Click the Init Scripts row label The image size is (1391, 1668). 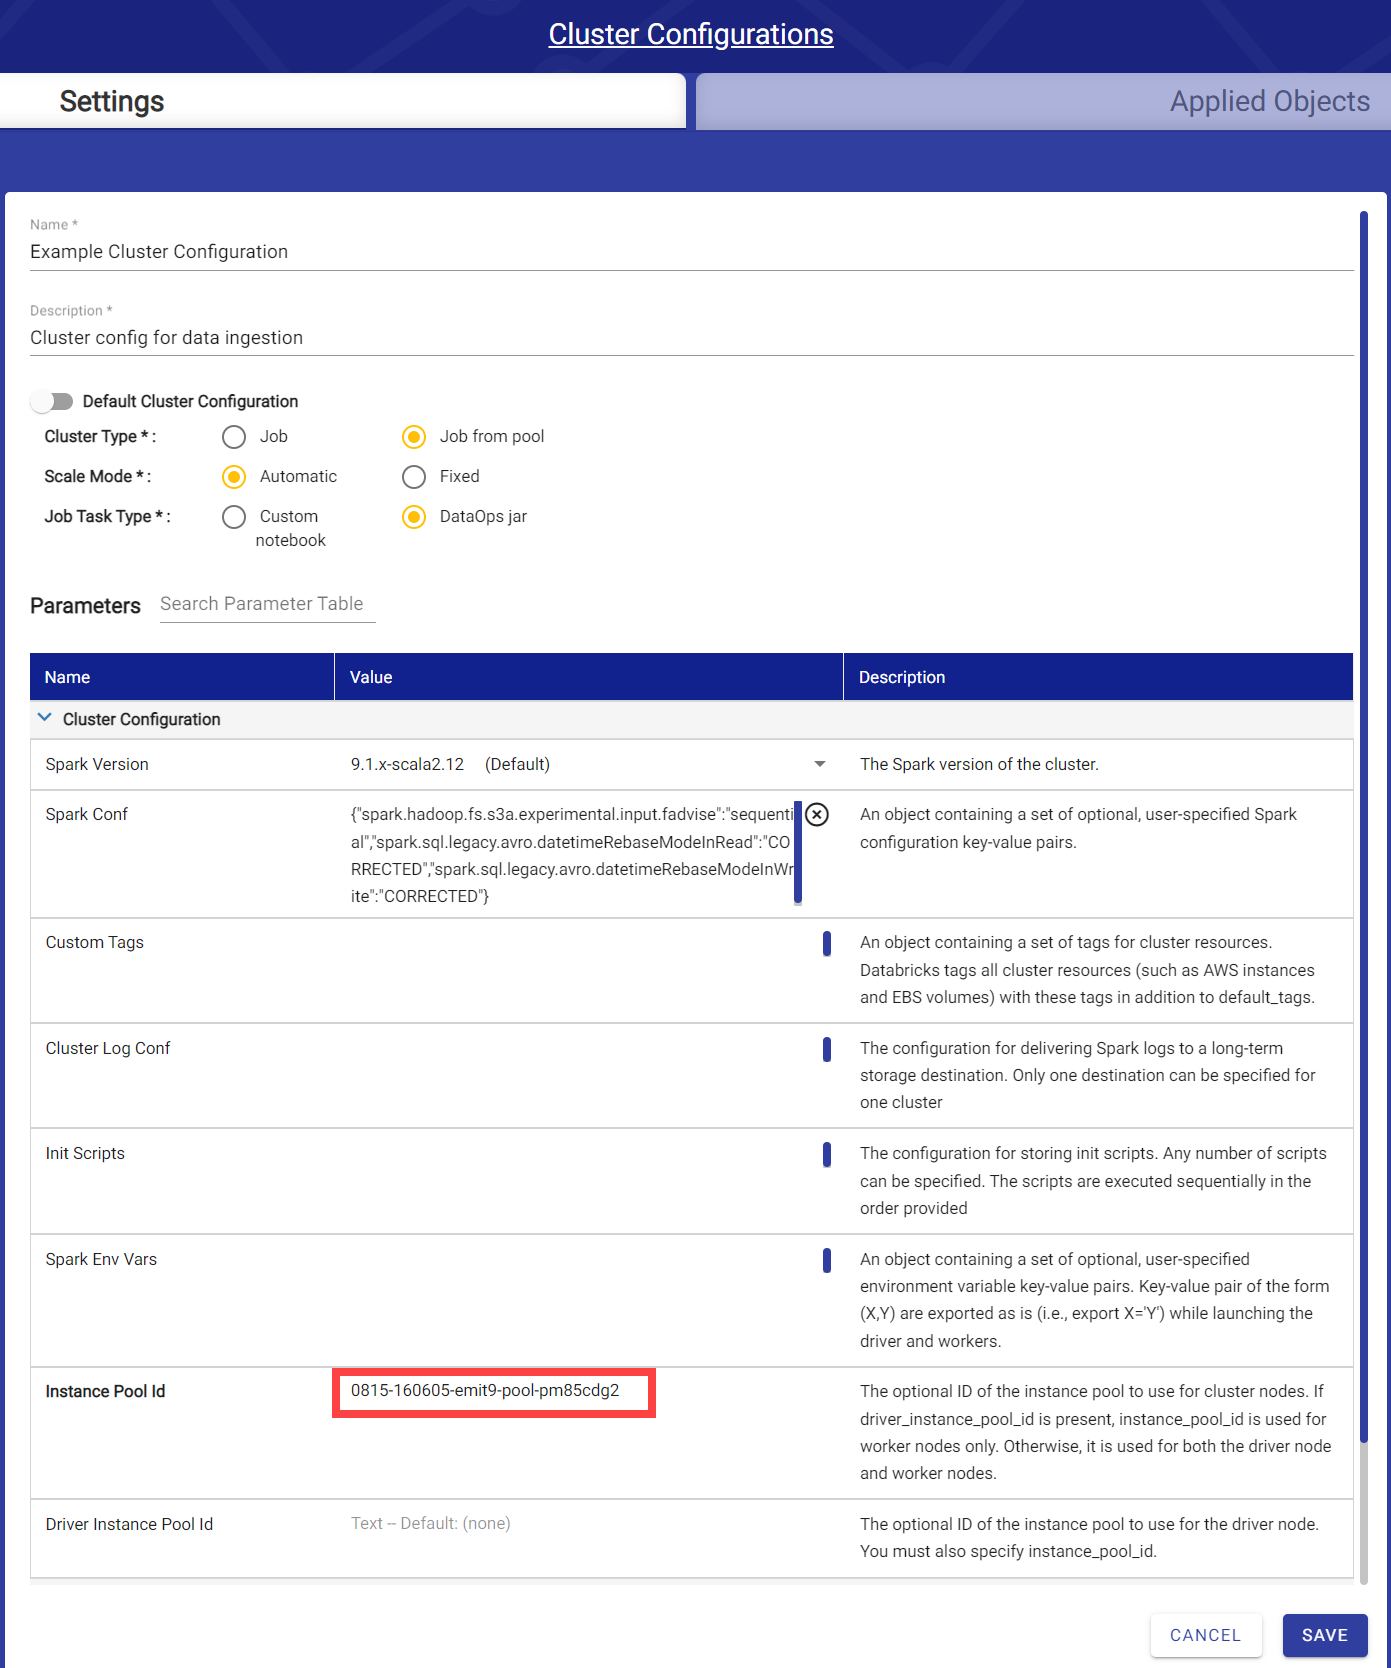(x=85, y=1153)
